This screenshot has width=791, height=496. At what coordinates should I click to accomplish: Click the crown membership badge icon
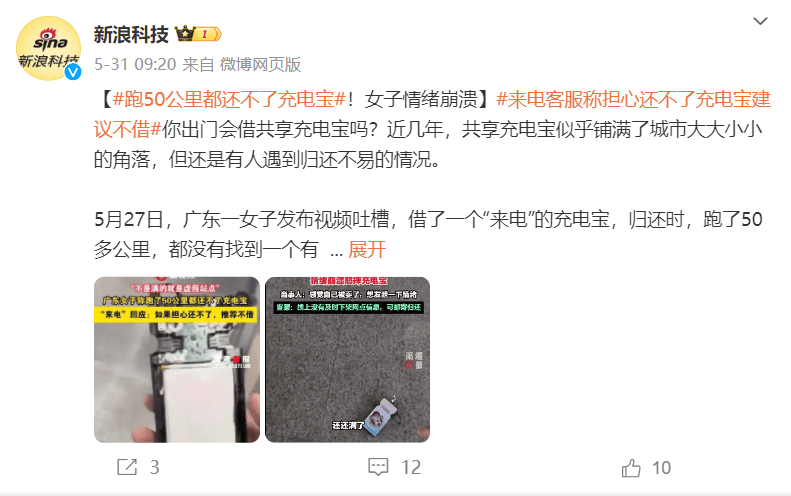[x=184, y=34]
